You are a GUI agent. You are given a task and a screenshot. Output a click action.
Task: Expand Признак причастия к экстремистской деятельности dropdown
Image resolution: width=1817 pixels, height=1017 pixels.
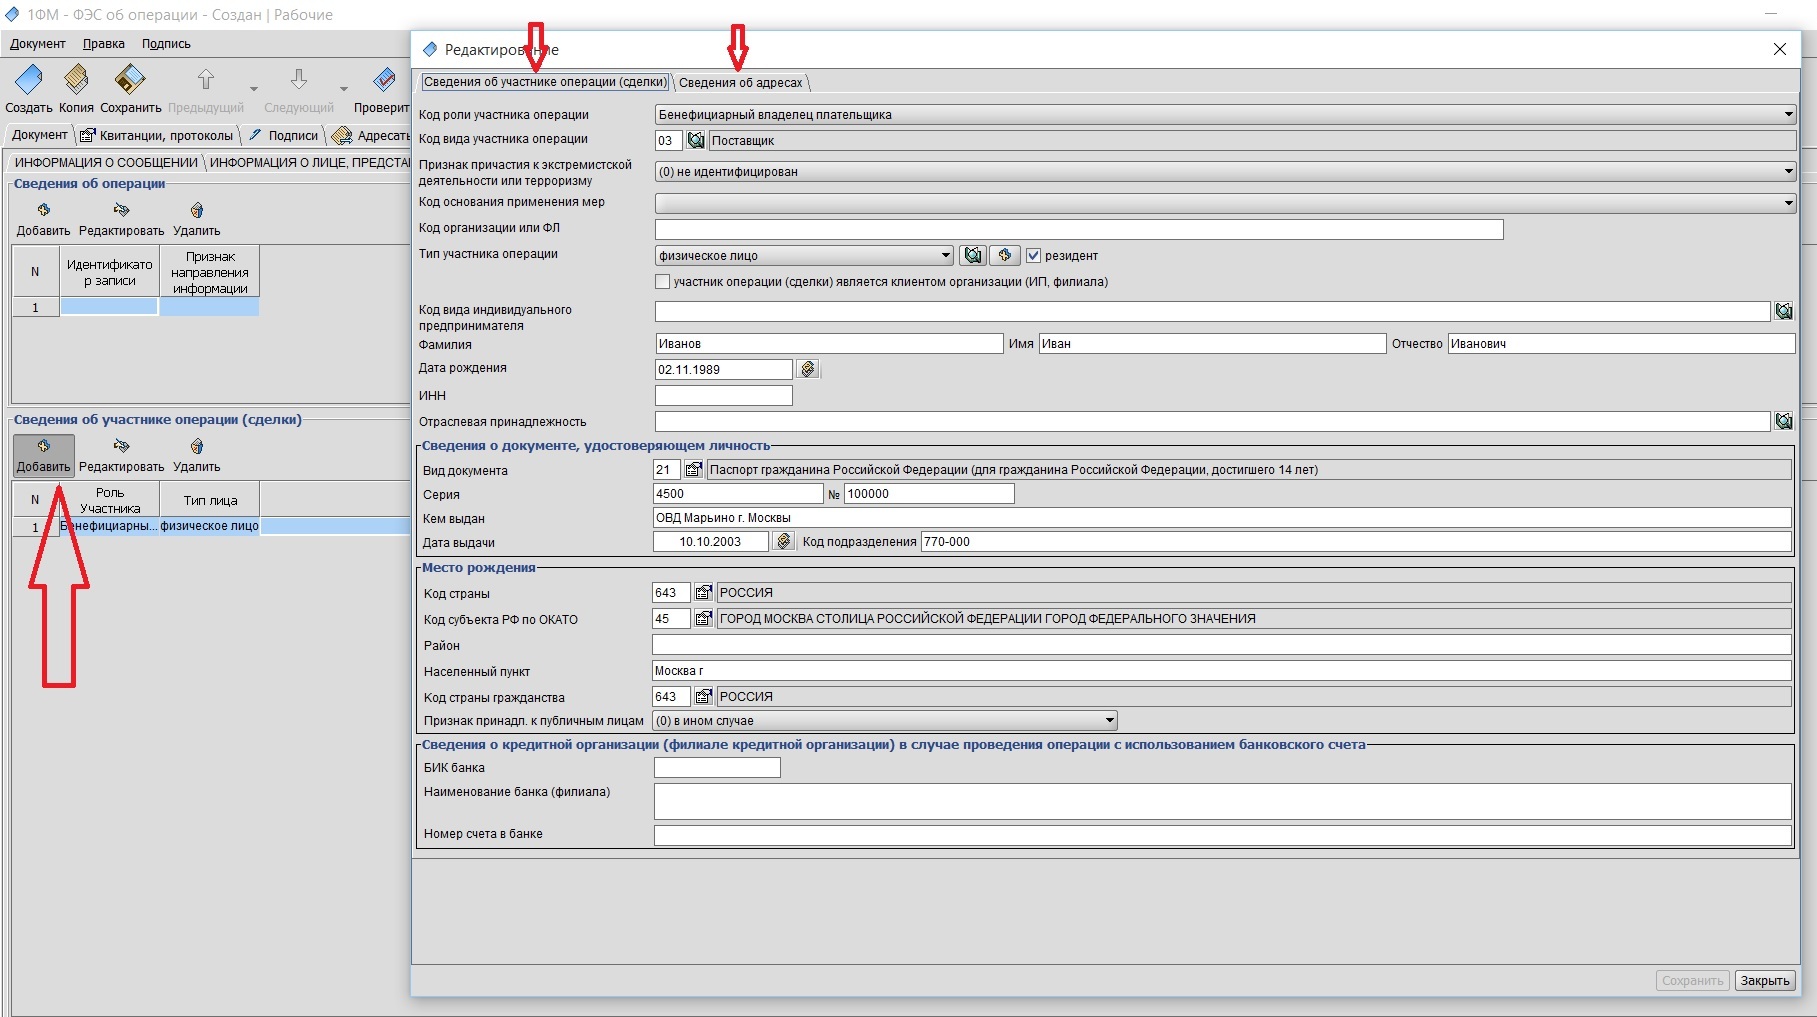pos(1788,171)
